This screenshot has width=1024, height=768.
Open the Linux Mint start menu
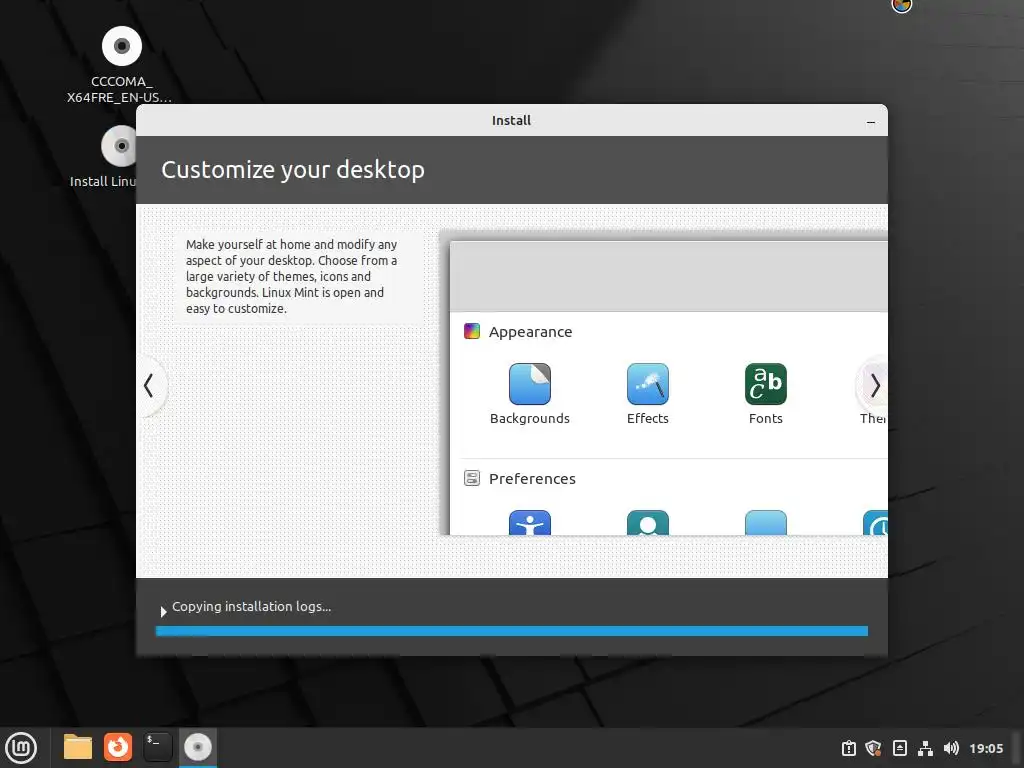(21, 747)
